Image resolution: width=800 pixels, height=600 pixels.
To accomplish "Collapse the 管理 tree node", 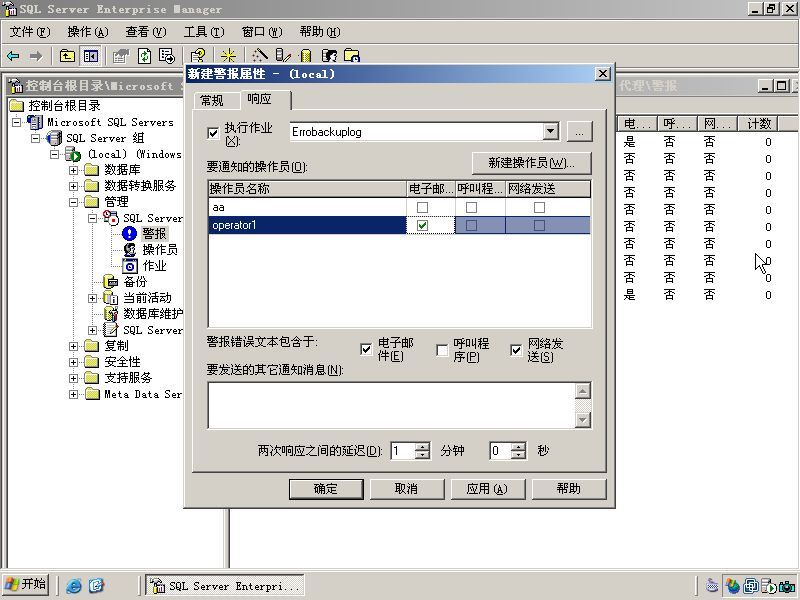I will 73,202.
